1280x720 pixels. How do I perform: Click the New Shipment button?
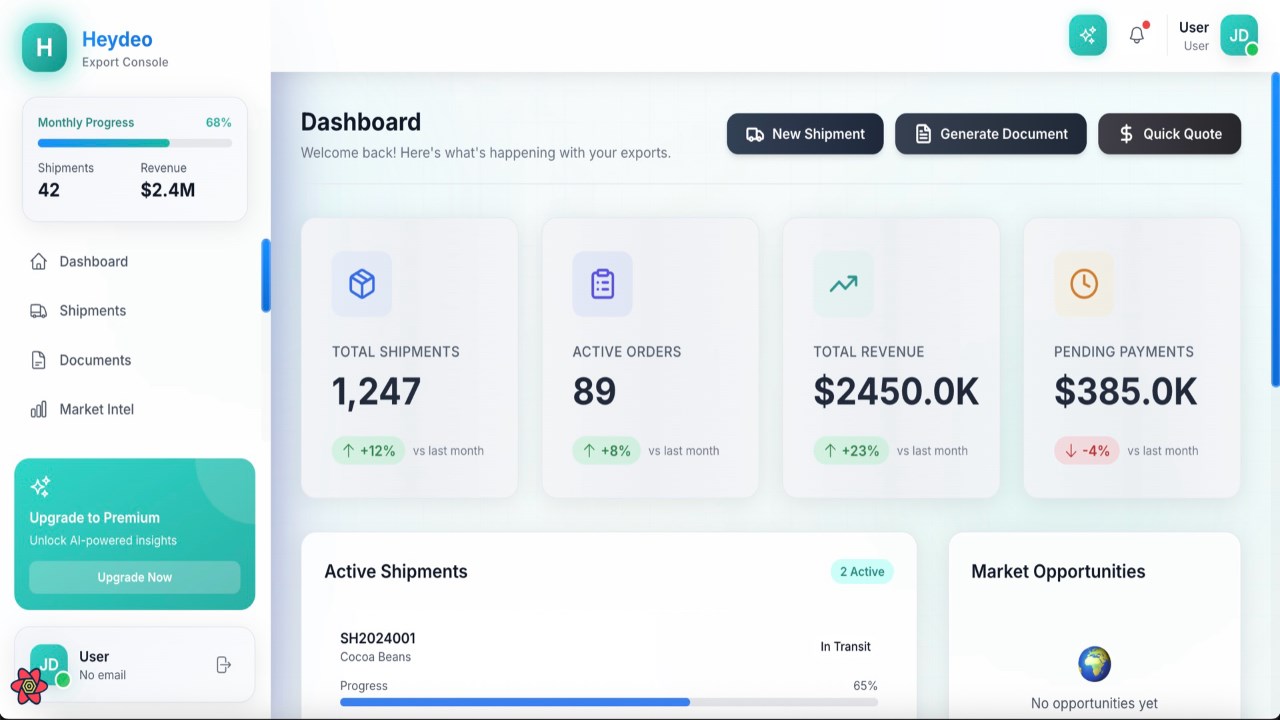(805, 134)
